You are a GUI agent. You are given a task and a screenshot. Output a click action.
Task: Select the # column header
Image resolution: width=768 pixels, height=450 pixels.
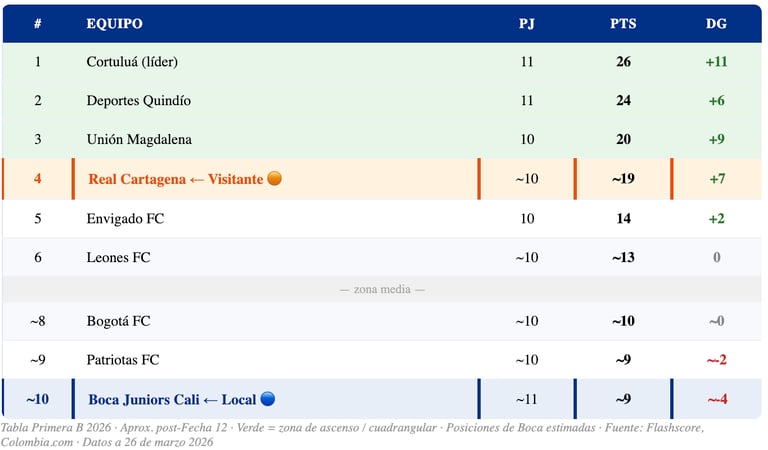tap(38, 24)
